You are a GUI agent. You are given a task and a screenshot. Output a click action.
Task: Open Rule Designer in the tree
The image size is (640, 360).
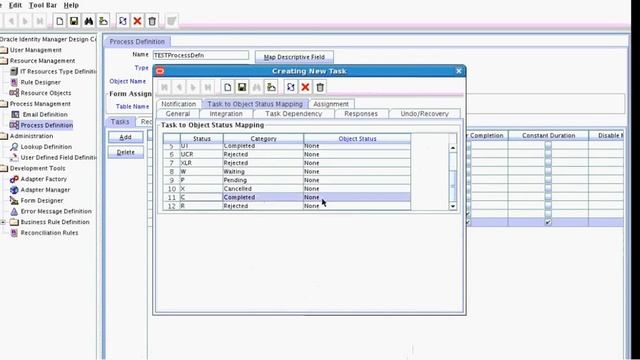pyautogui.click(x=36, y=82)
